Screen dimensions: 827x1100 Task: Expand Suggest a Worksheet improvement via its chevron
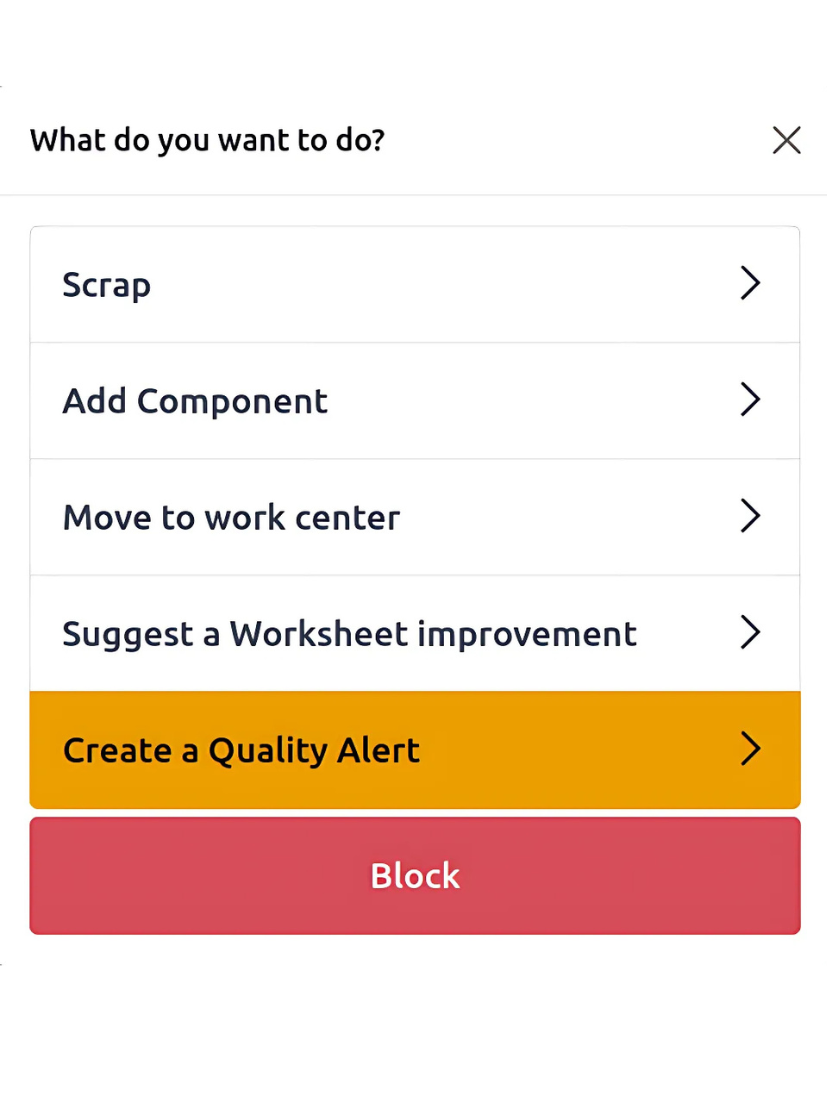tap(750, 633)
